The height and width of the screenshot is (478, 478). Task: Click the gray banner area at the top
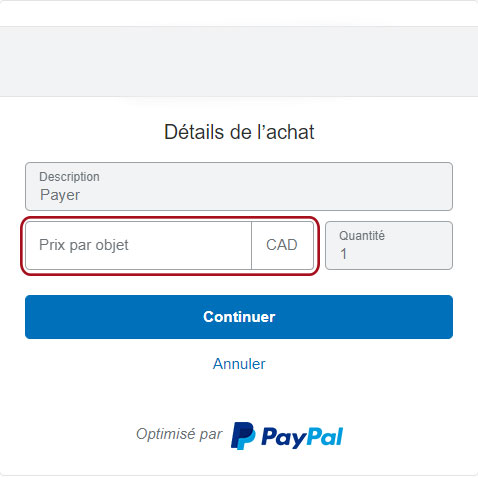coord(239,62)
